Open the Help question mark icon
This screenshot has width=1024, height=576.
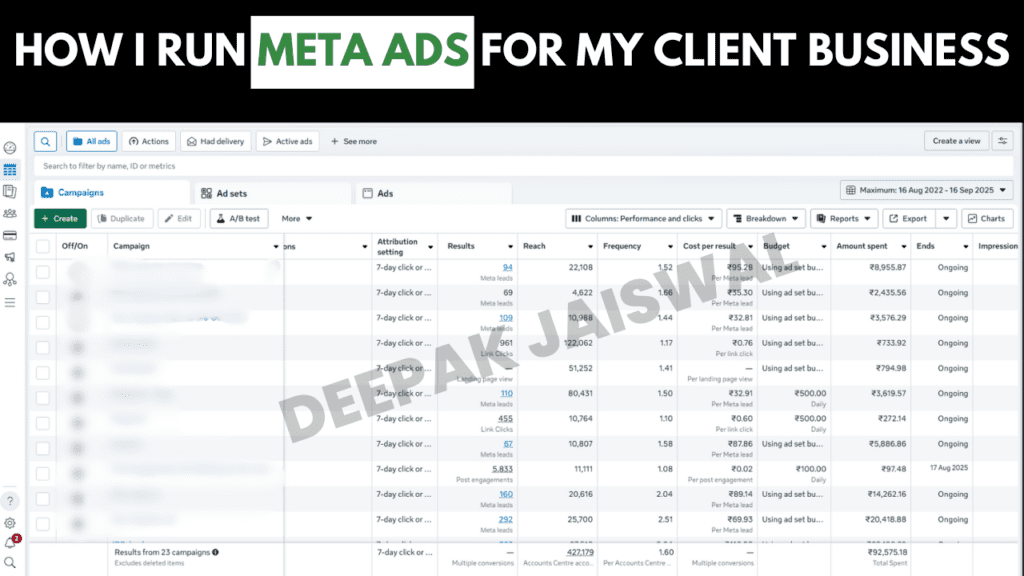tap(10, 501)
